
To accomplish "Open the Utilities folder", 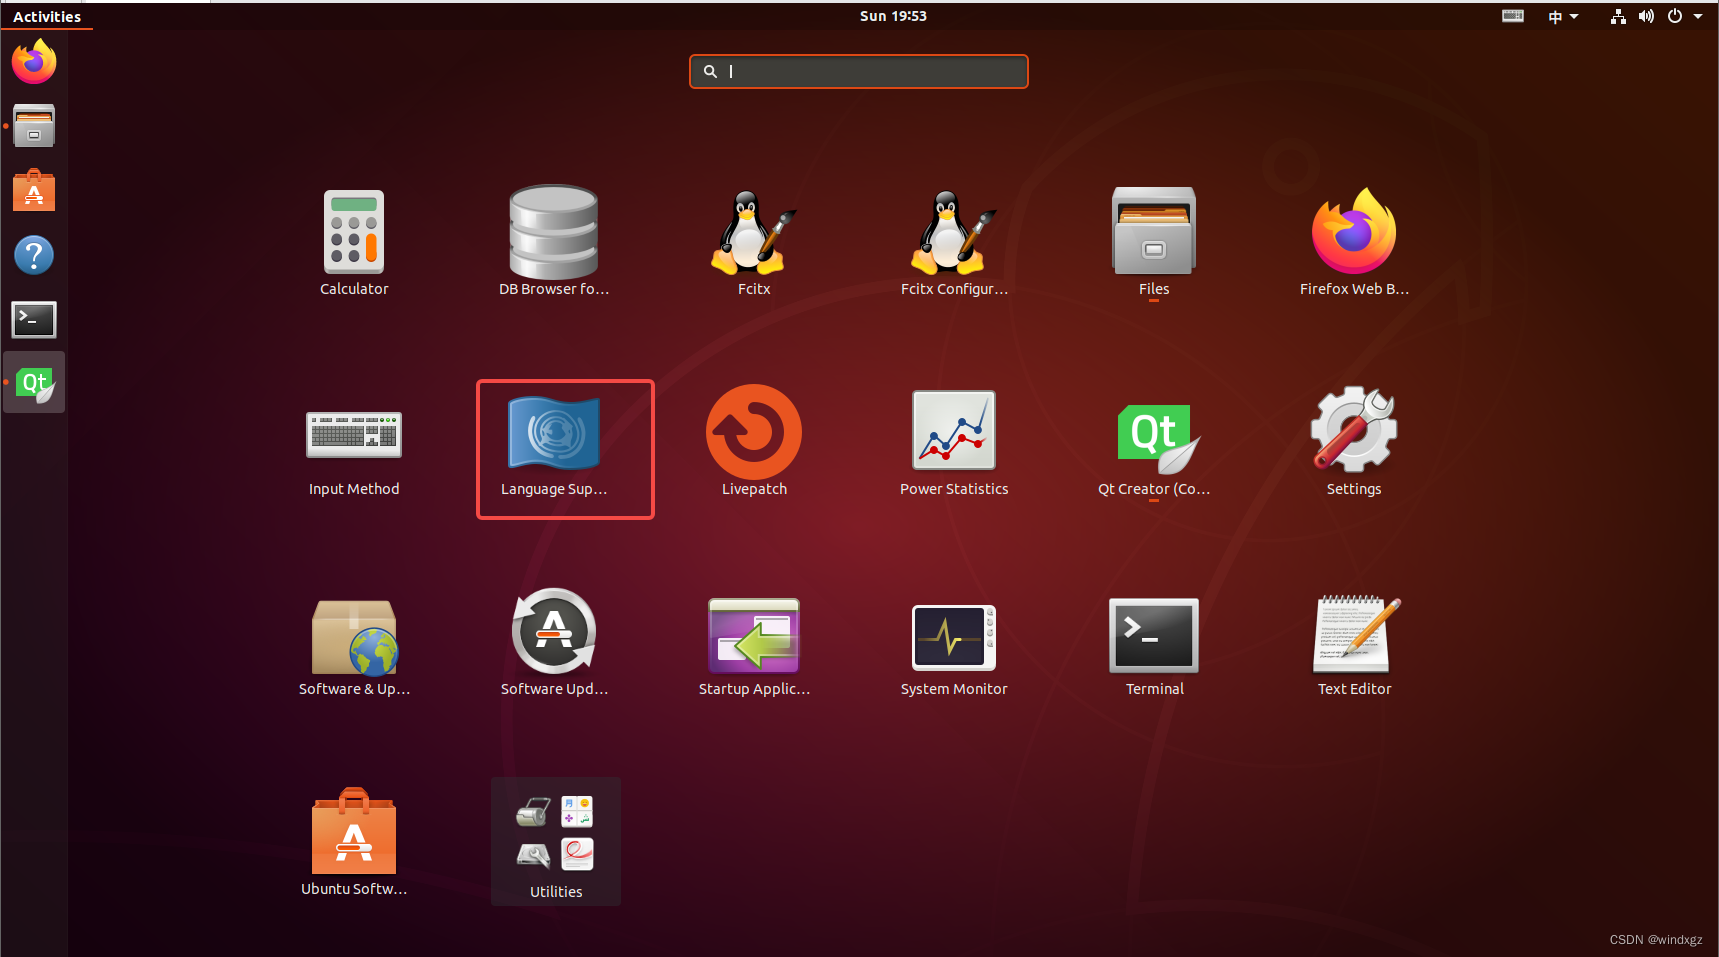I will pyautogui.click(x=556, y=842).
